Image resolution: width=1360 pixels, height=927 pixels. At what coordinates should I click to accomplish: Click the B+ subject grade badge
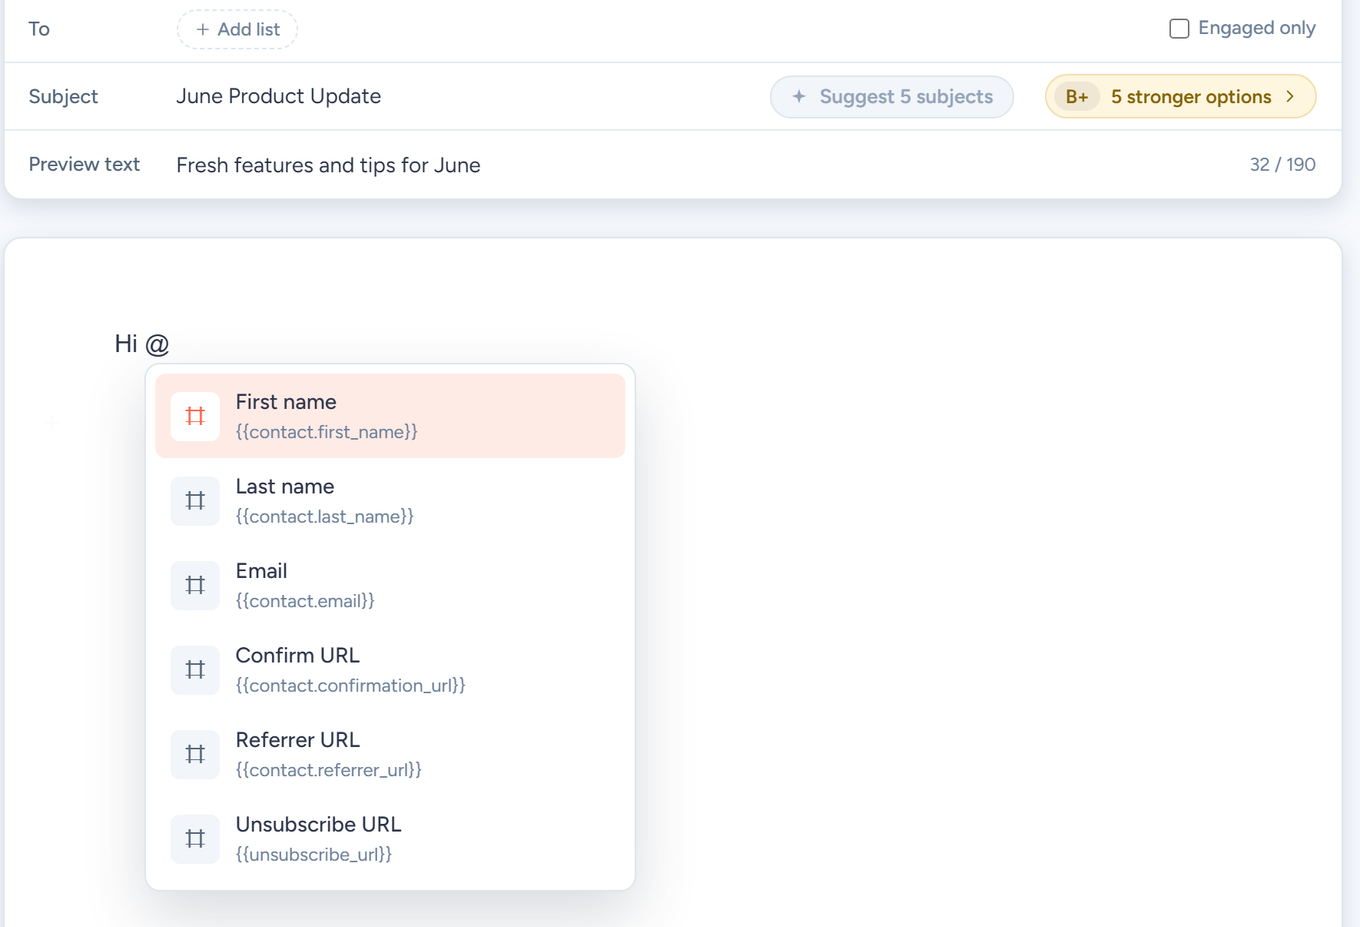[1077, 97]
